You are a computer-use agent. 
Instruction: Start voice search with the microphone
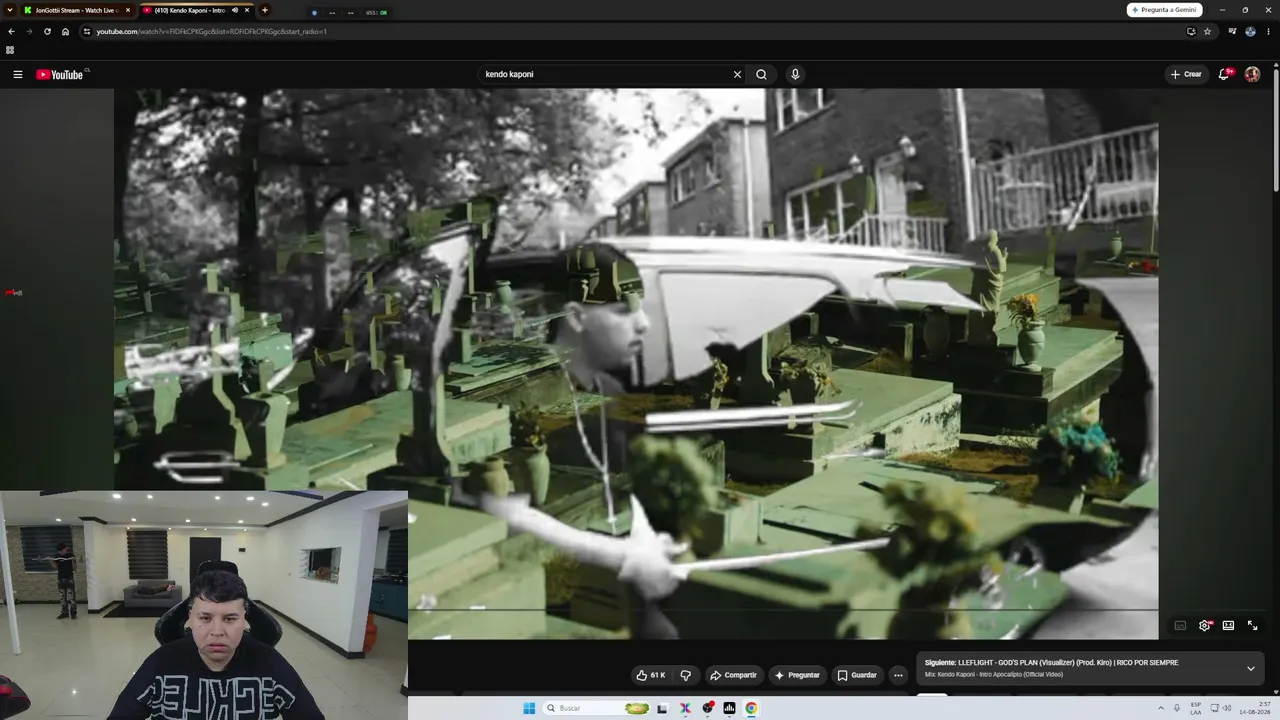[x=795, y=74]
